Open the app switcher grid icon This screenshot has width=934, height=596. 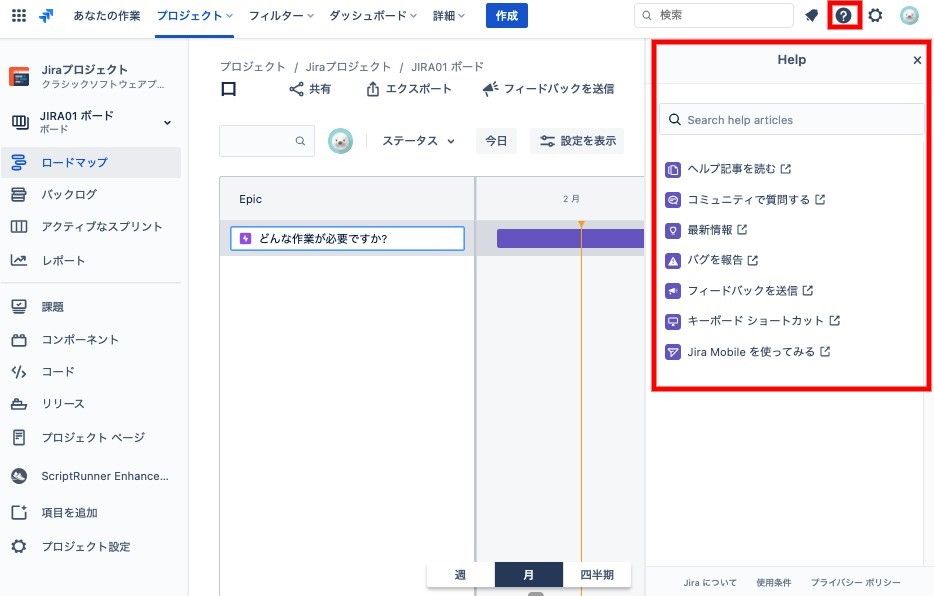(19, 15)
